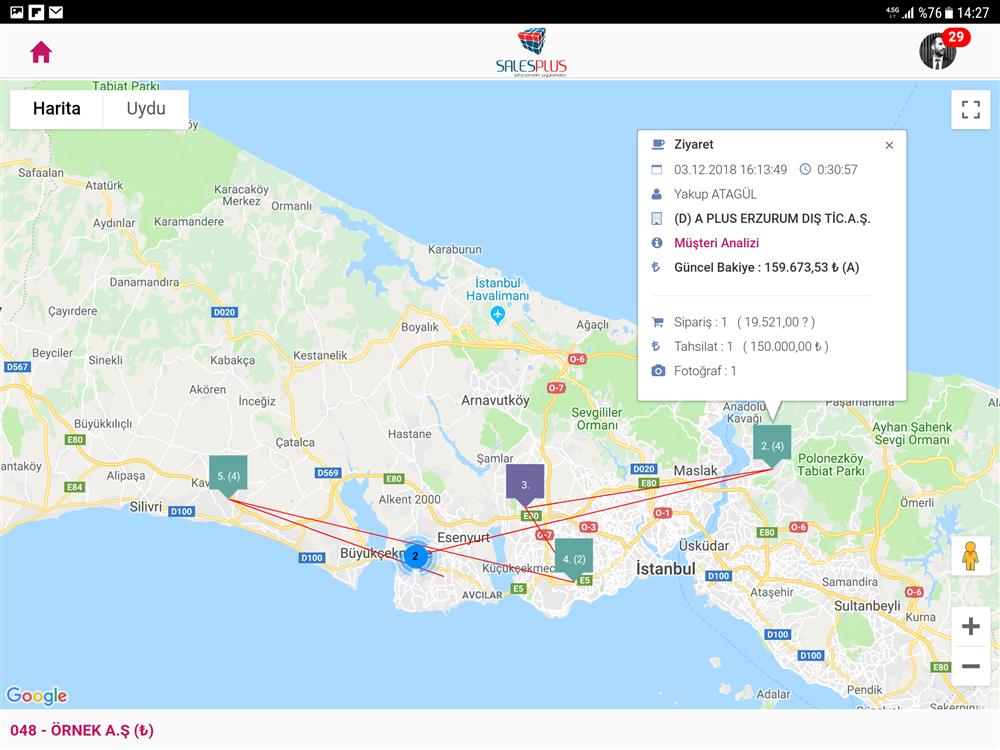Click the İstanbul city label
Image resolution: width=1000 pixels, height=750 pixels.
click(x=666, y=569)
